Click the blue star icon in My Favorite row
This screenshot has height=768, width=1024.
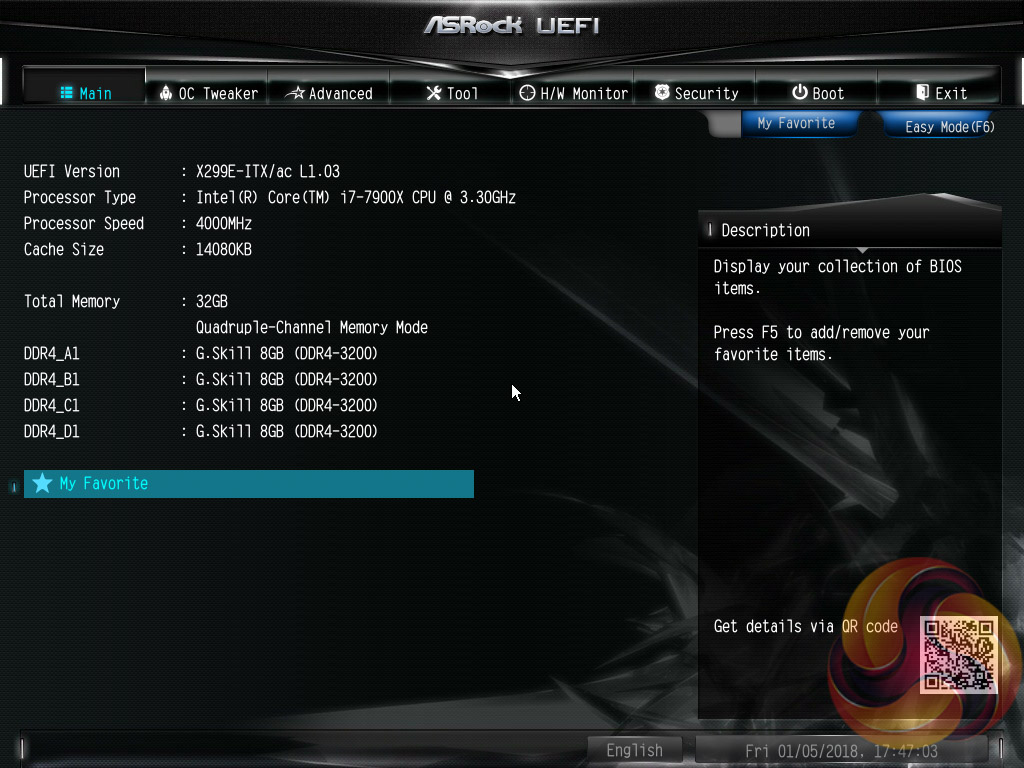click(42, 483)
